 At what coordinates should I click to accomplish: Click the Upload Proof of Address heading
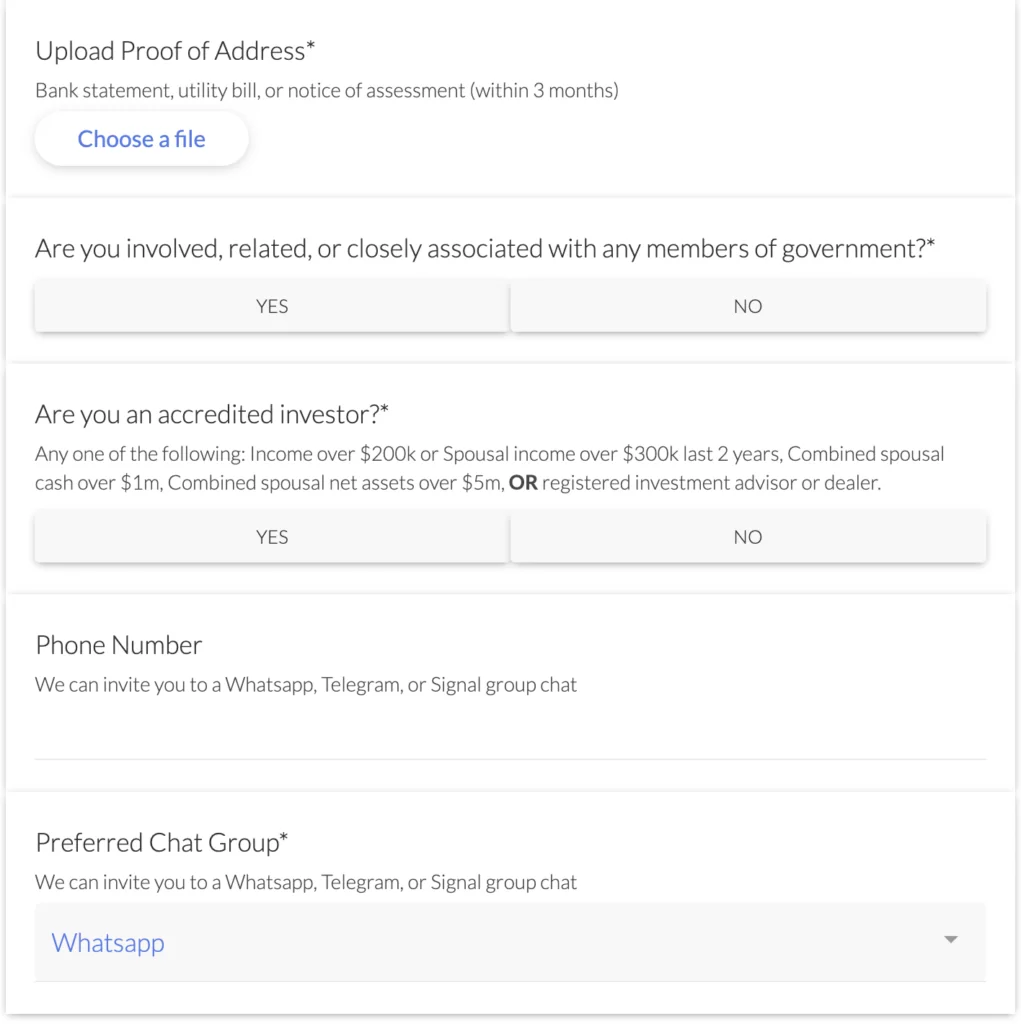175,50
